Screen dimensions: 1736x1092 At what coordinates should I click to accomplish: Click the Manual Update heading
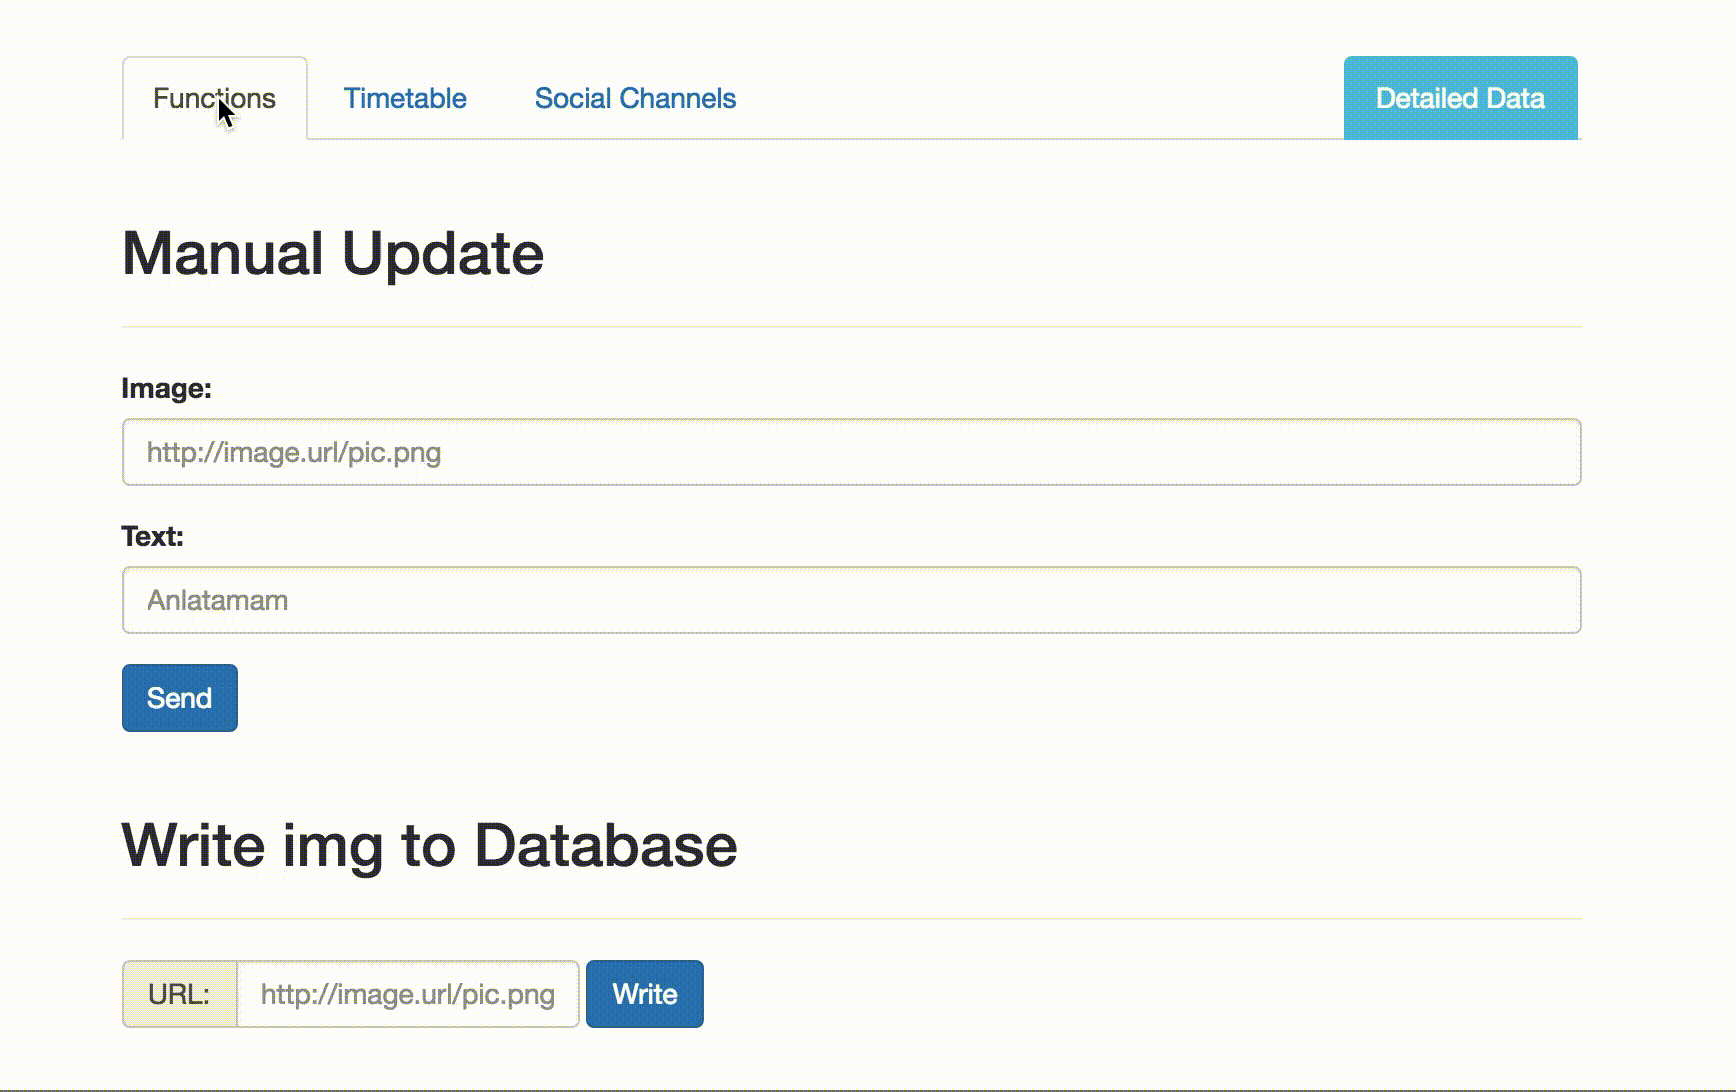pos(333,253)
